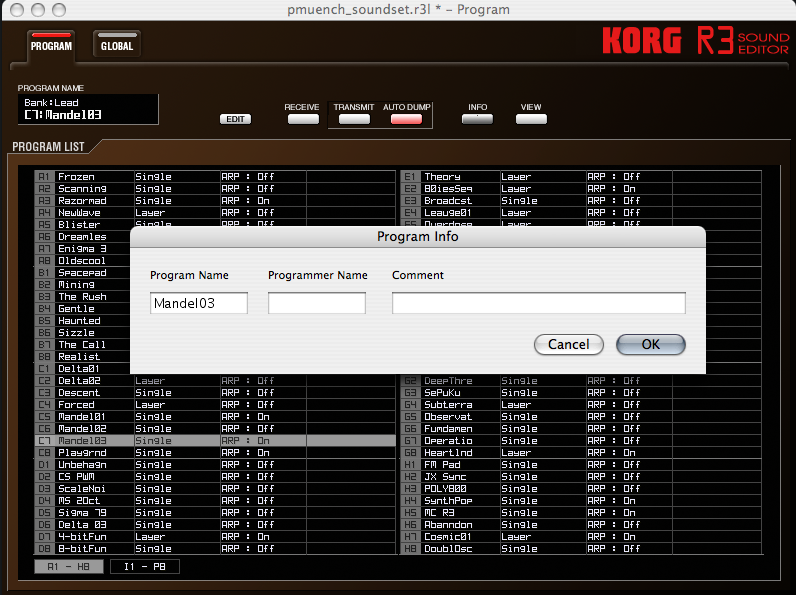The width and height of the screenshot is (796, 595).
Task: Select program H3 POLY800
Action: tap(581, 489)
